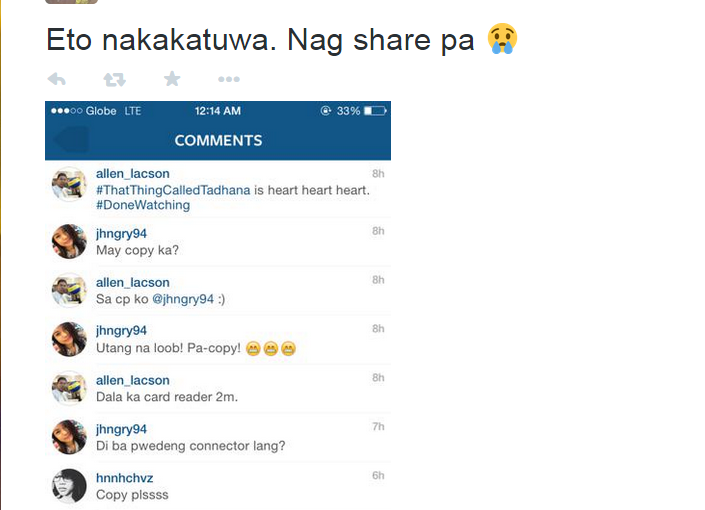Click the COMMENTS header title
Screen dimensions: 705x510
pos(218,141)
